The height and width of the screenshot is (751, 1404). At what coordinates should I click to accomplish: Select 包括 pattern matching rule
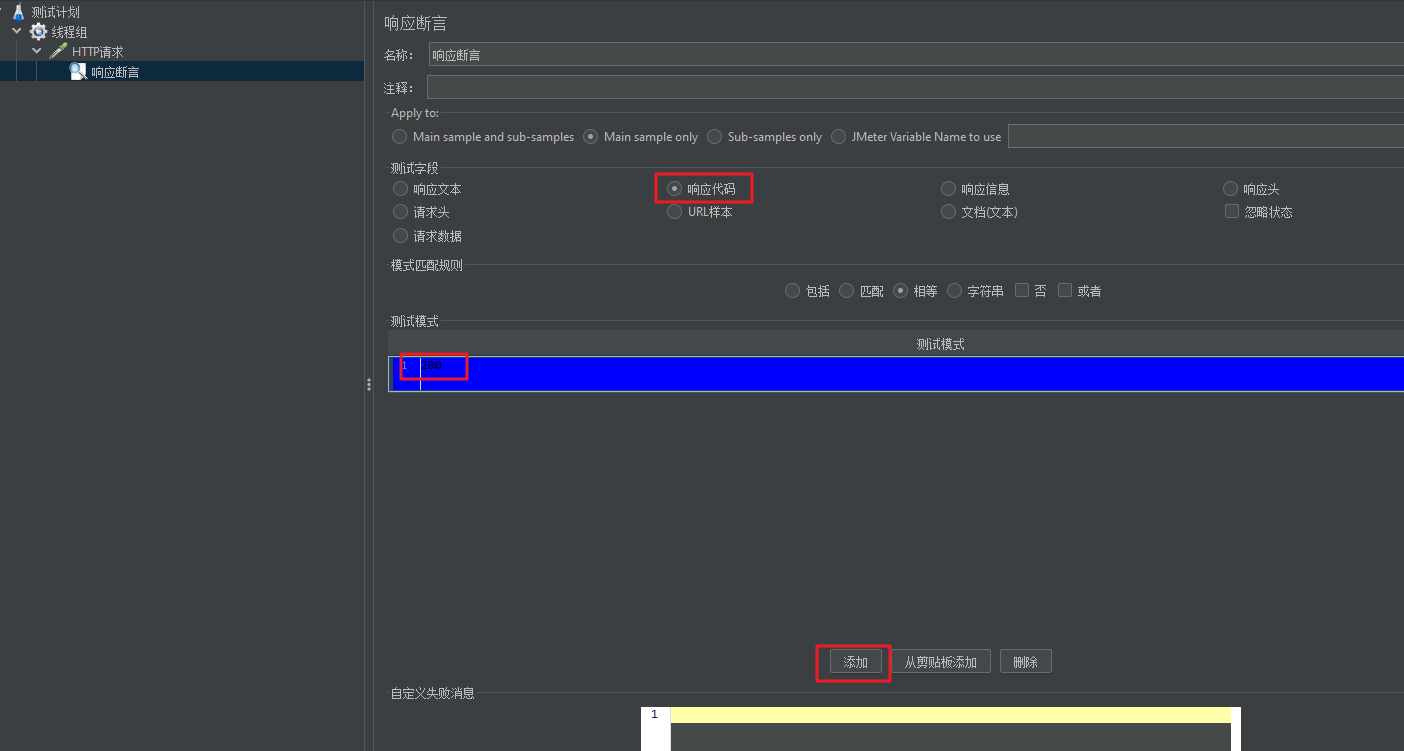point(808,291)
